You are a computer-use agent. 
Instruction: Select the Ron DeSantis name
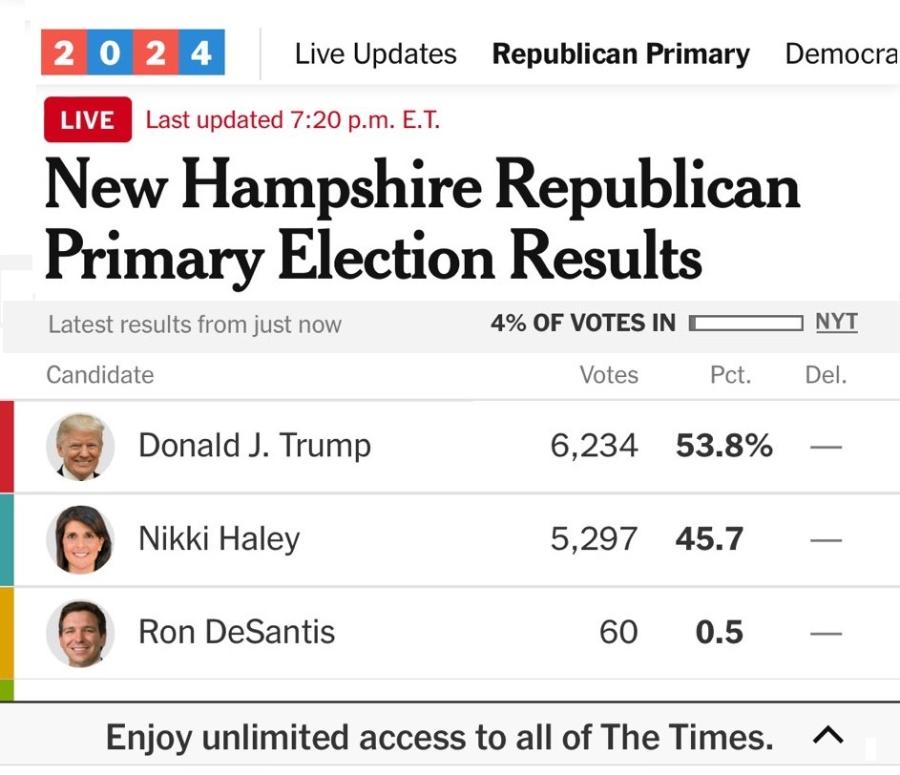pos(236,632)
